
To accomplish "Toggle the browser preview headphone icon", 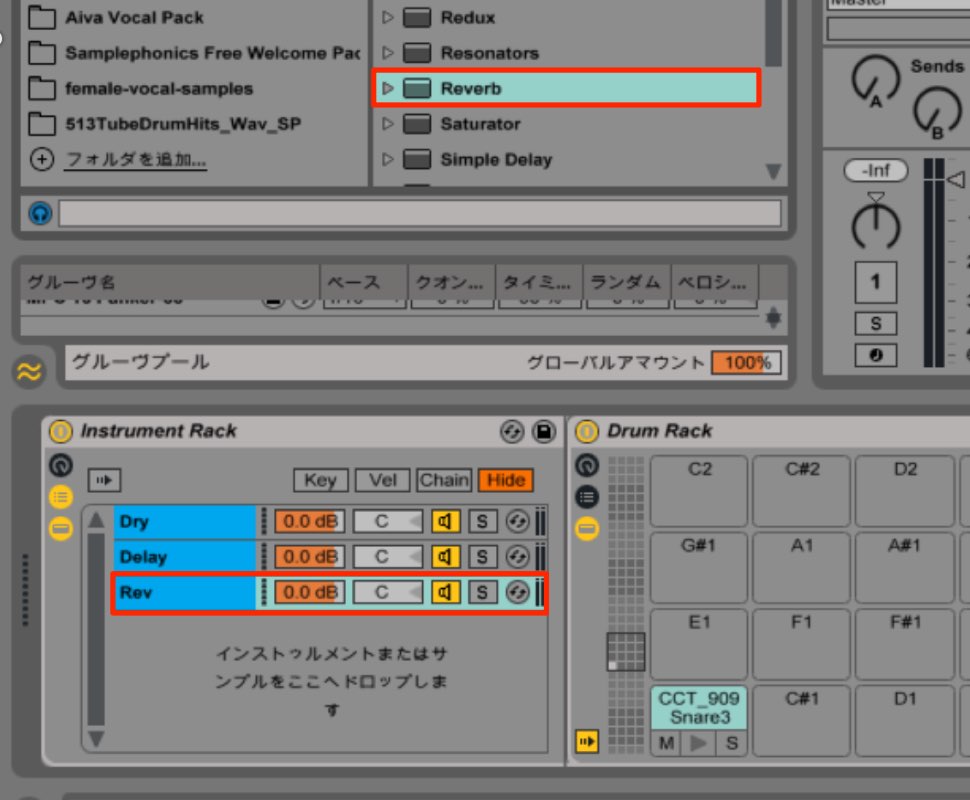I will click(40, 214).
